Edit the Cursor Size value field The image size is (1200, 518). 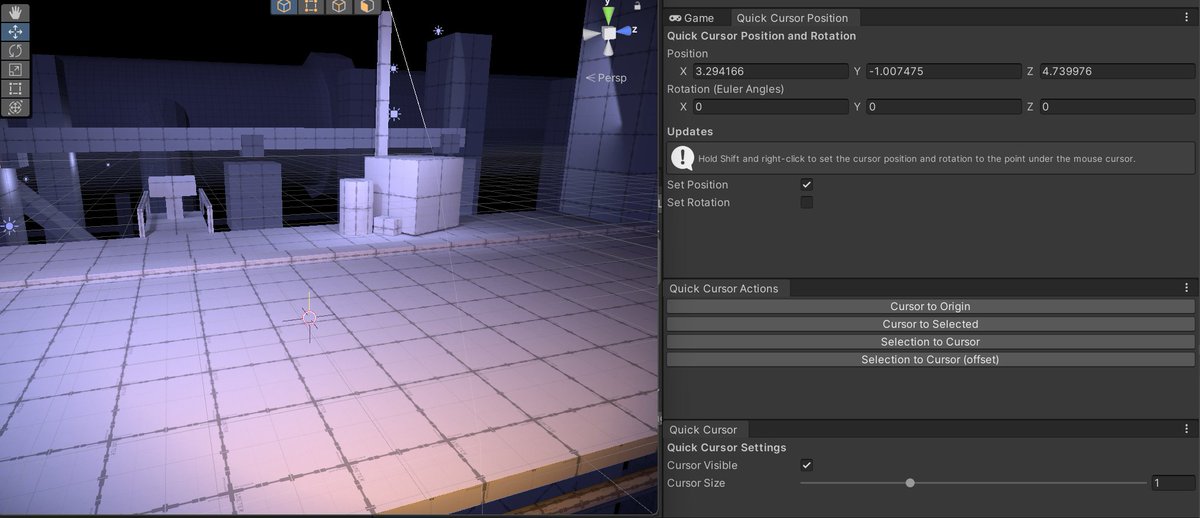pos(1173,483)
